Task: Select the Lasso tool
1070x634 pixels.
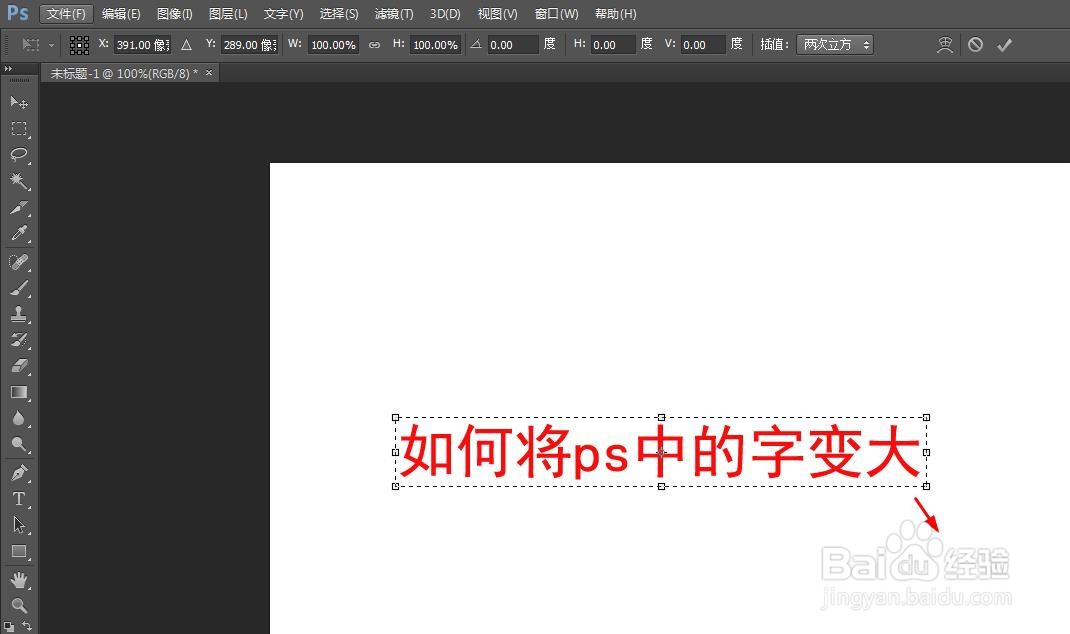Action: pyautogui.click(x=18, y=155)
